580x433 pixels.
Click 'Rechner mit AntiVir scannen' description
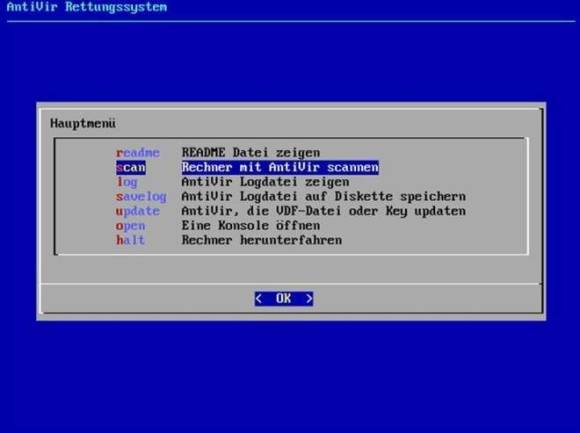tap(280, 168)
